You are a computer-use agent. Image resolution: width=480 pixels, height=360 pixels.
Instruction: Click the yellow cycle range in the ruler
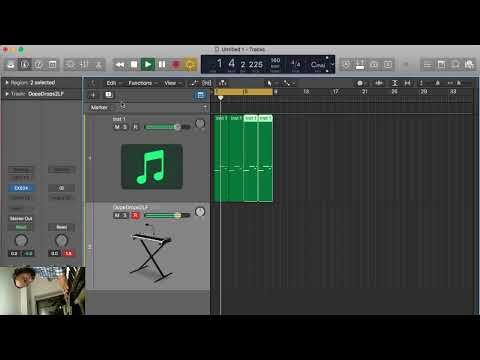244,92
